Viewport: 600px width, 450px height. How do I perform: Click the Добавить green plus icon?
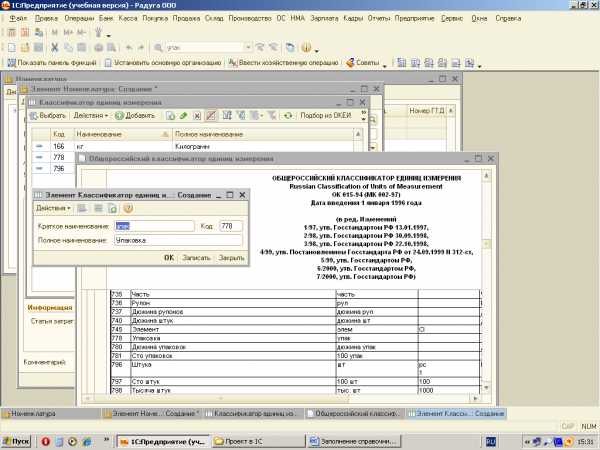click(x=119, y=116)
